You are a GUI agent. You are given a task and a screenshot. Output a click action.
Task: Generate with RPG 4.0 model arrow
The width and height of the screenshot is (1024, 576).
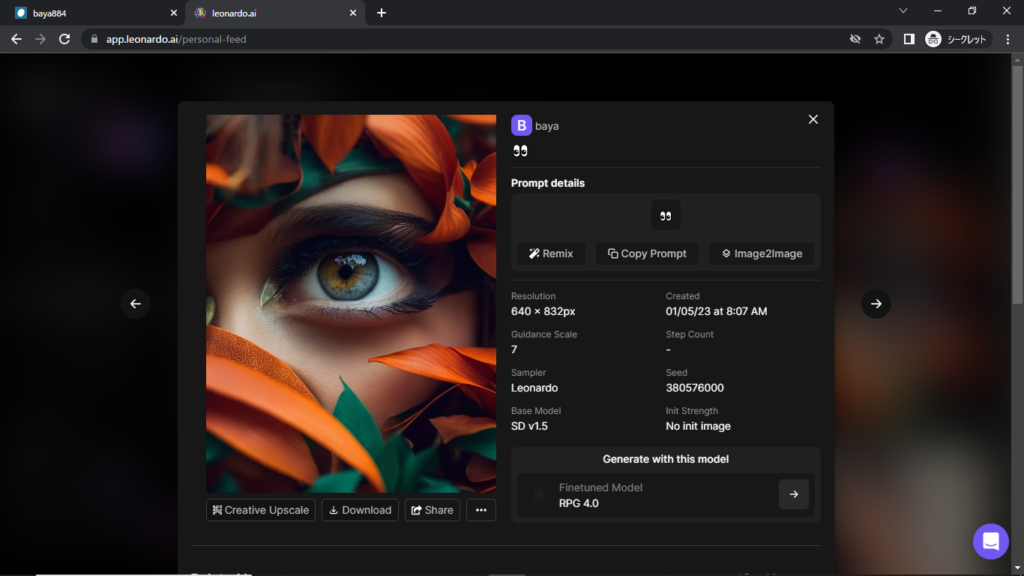click(793, 494)
